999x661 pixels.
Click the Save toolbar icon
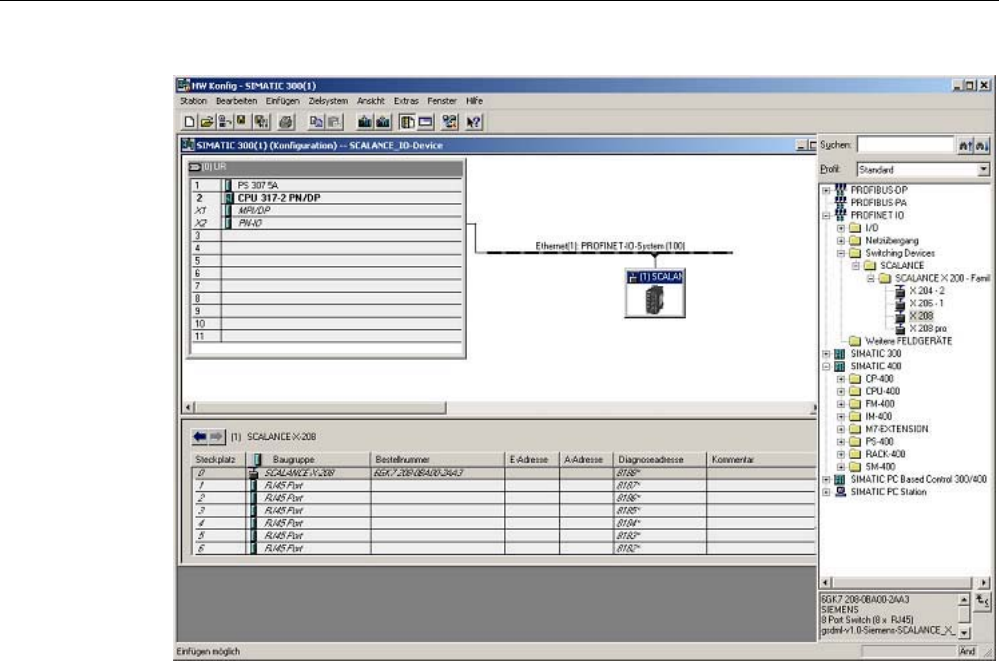click(x=241, y=122)
